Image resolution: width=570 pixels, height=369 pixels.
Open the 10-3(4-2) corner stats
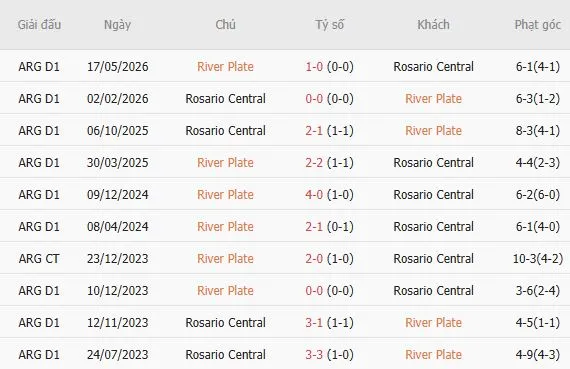tap(538, 258)
